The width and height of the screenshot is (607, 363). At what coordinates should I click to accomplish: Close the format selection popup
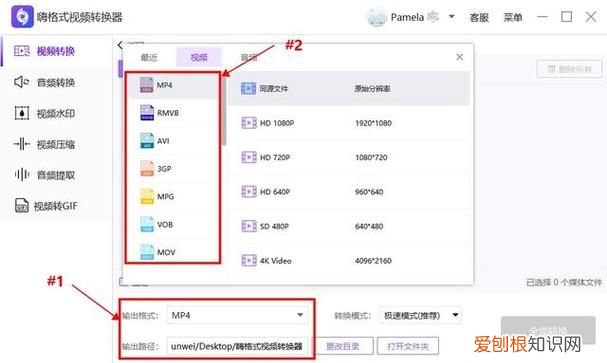[x=460, y=57]
